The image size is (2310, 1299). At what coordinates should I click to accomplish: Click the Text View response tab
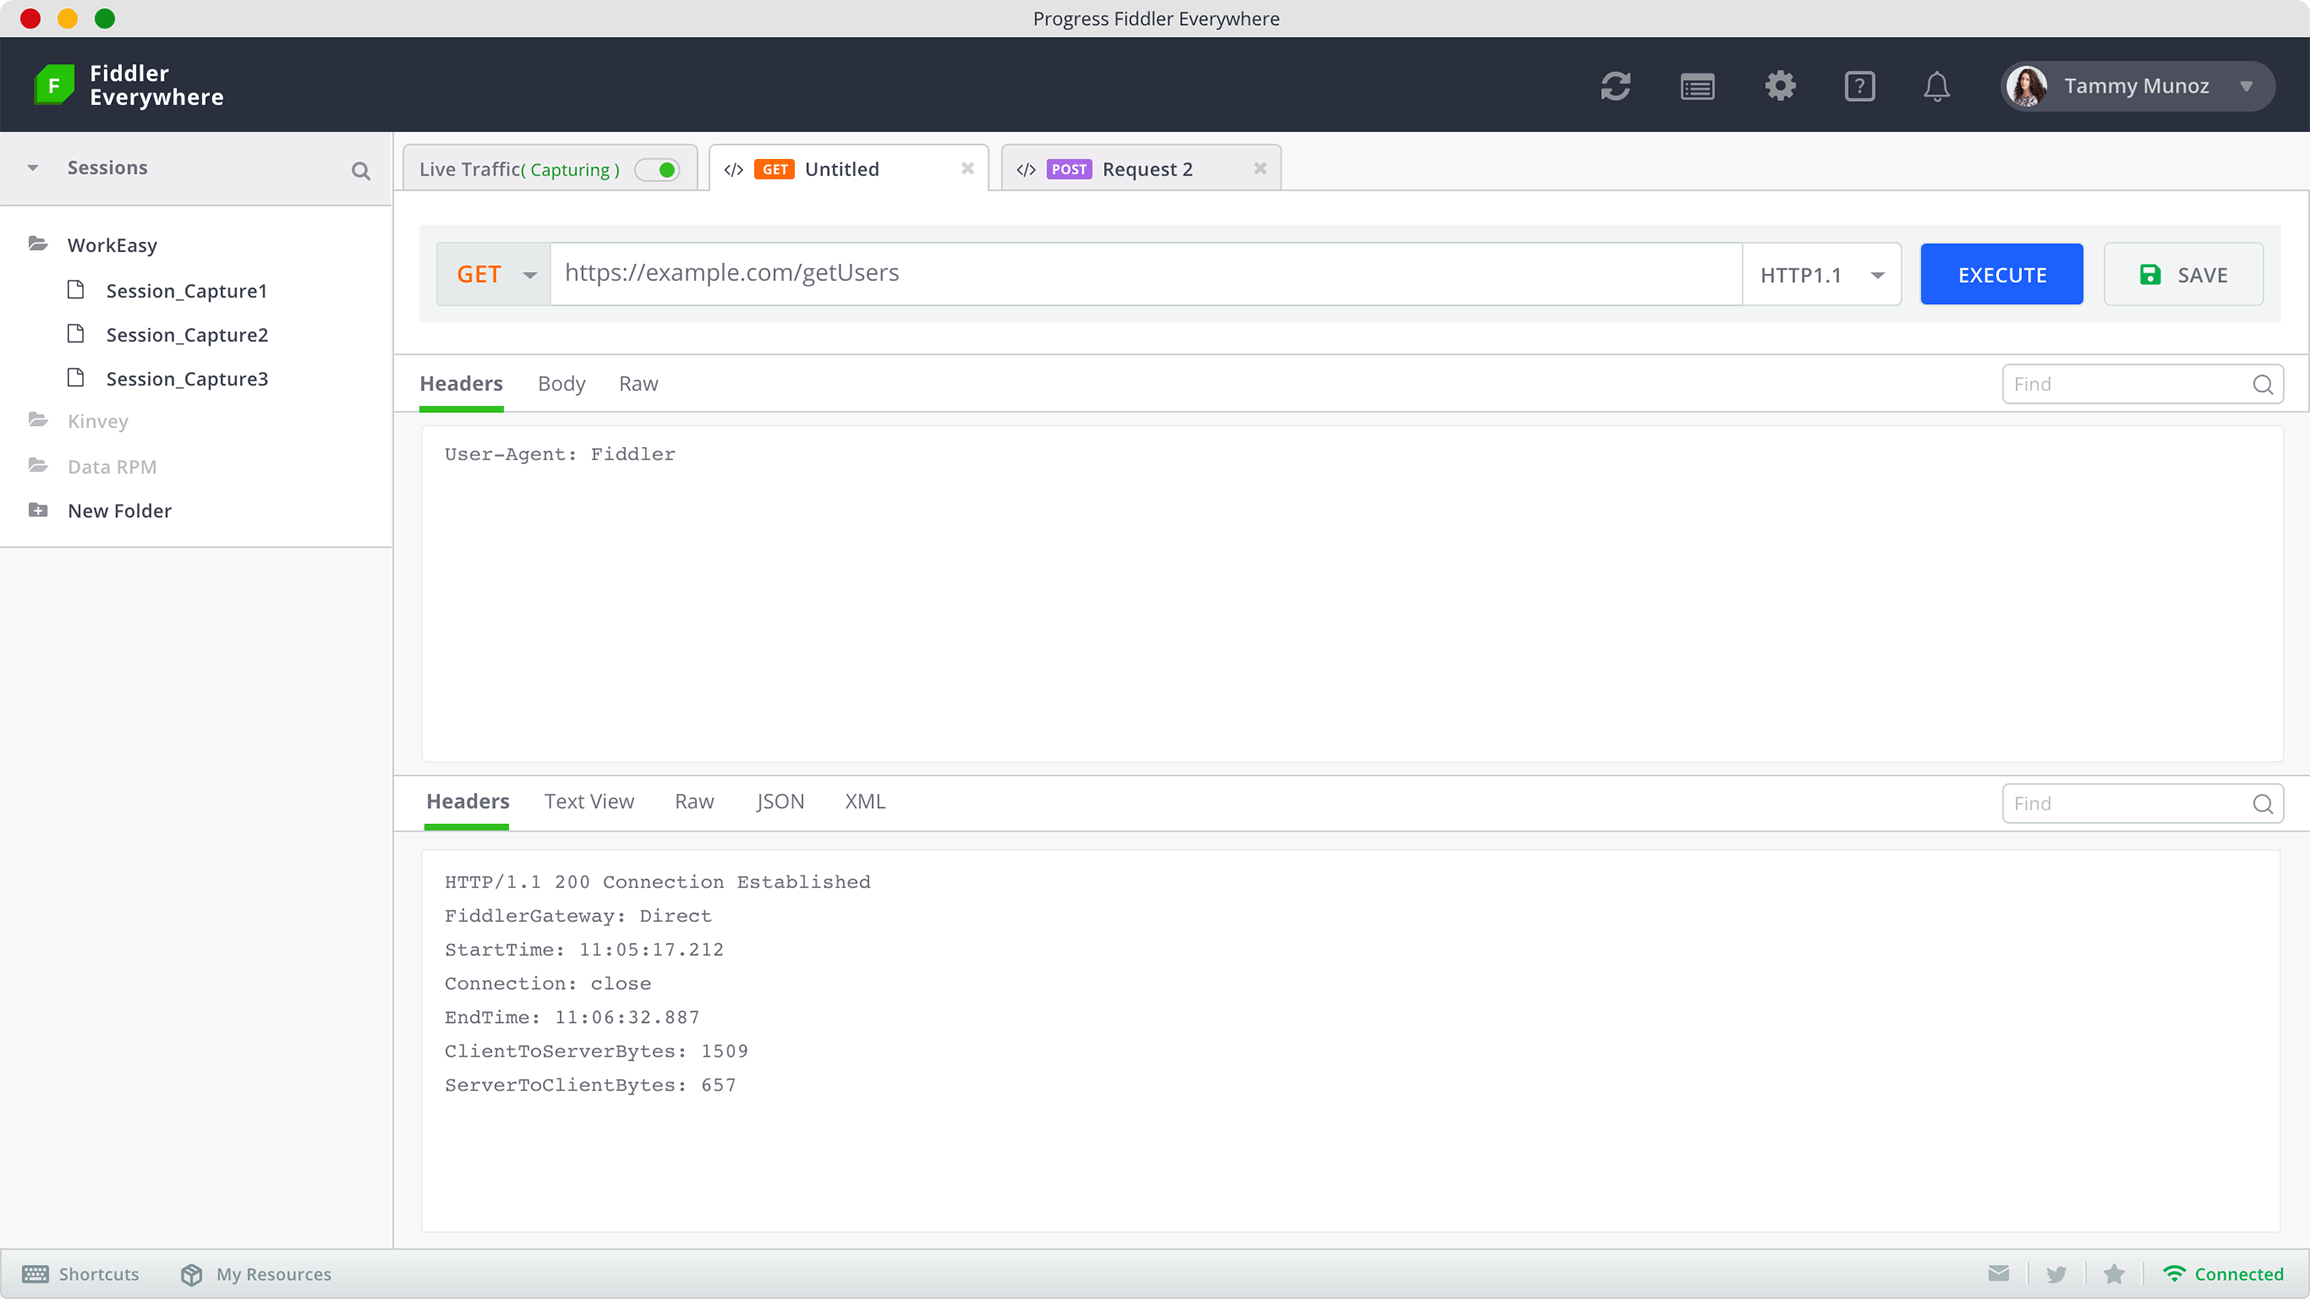589,801
